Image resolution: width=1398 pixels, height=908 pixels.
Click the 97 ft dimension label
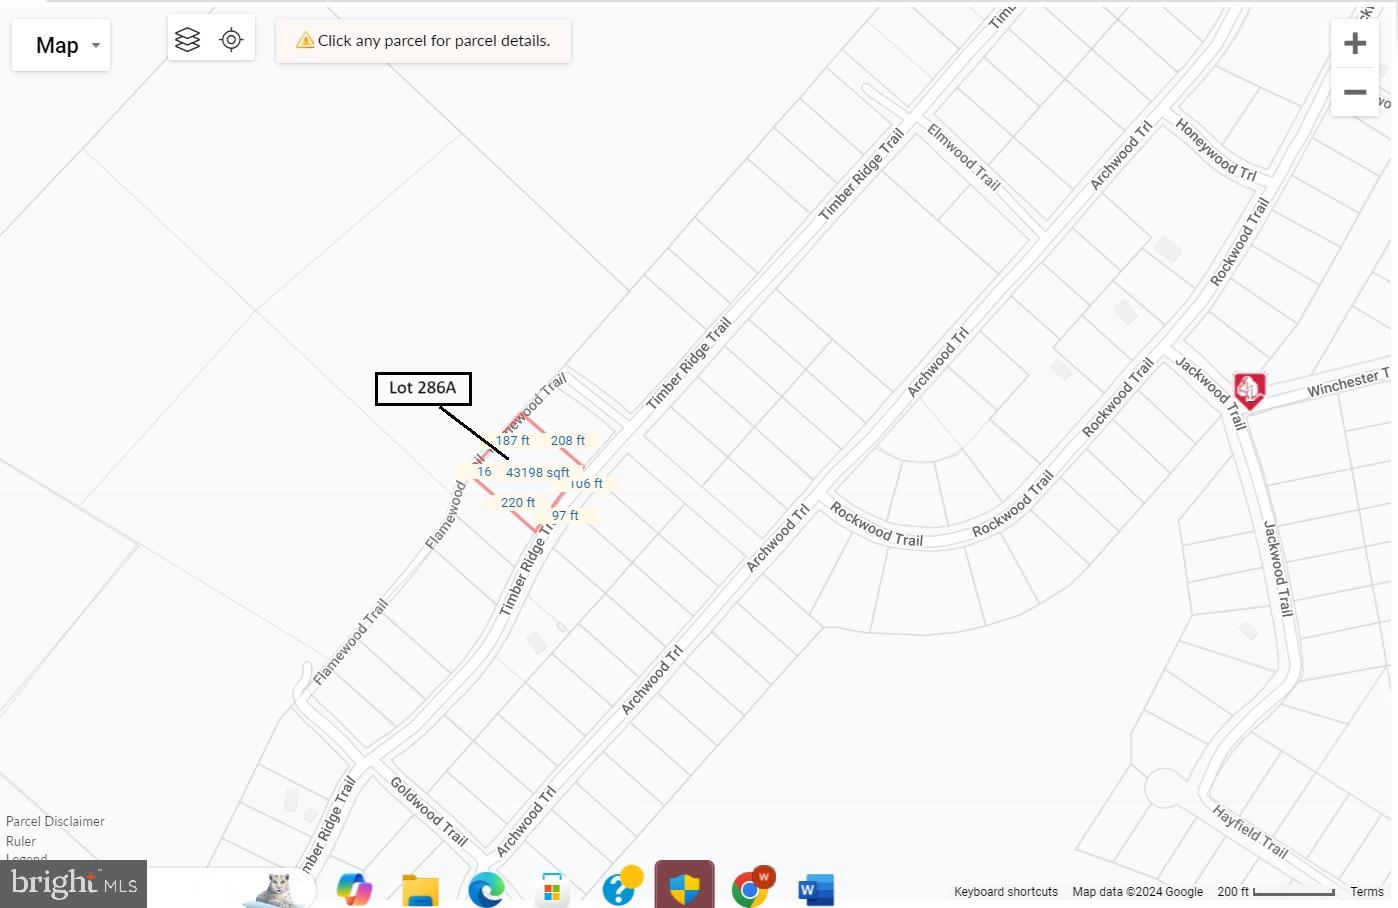565,515
